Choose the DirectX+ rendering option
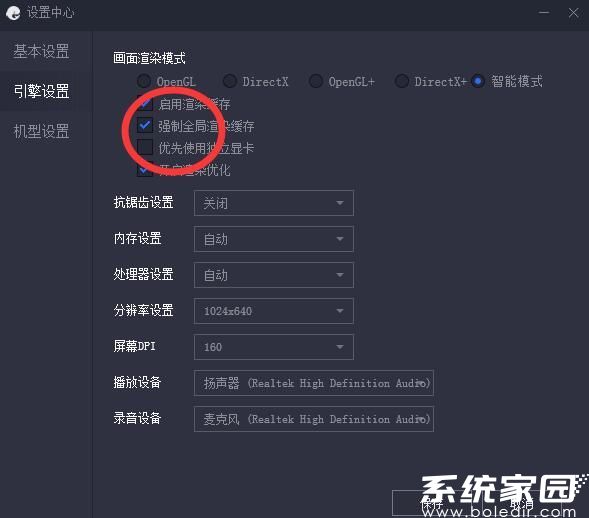 tap(402, 81)
